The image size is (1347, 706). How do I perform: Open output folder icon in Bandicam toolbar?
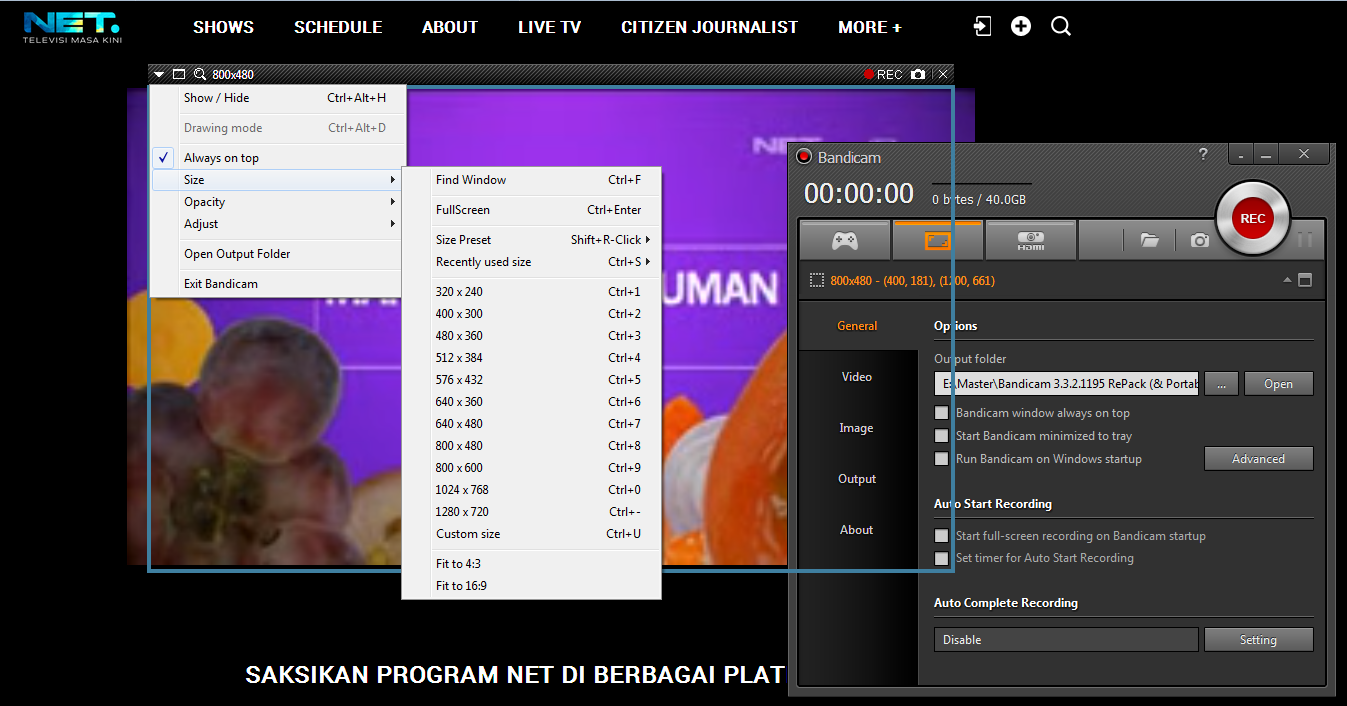coord(1149,240)
